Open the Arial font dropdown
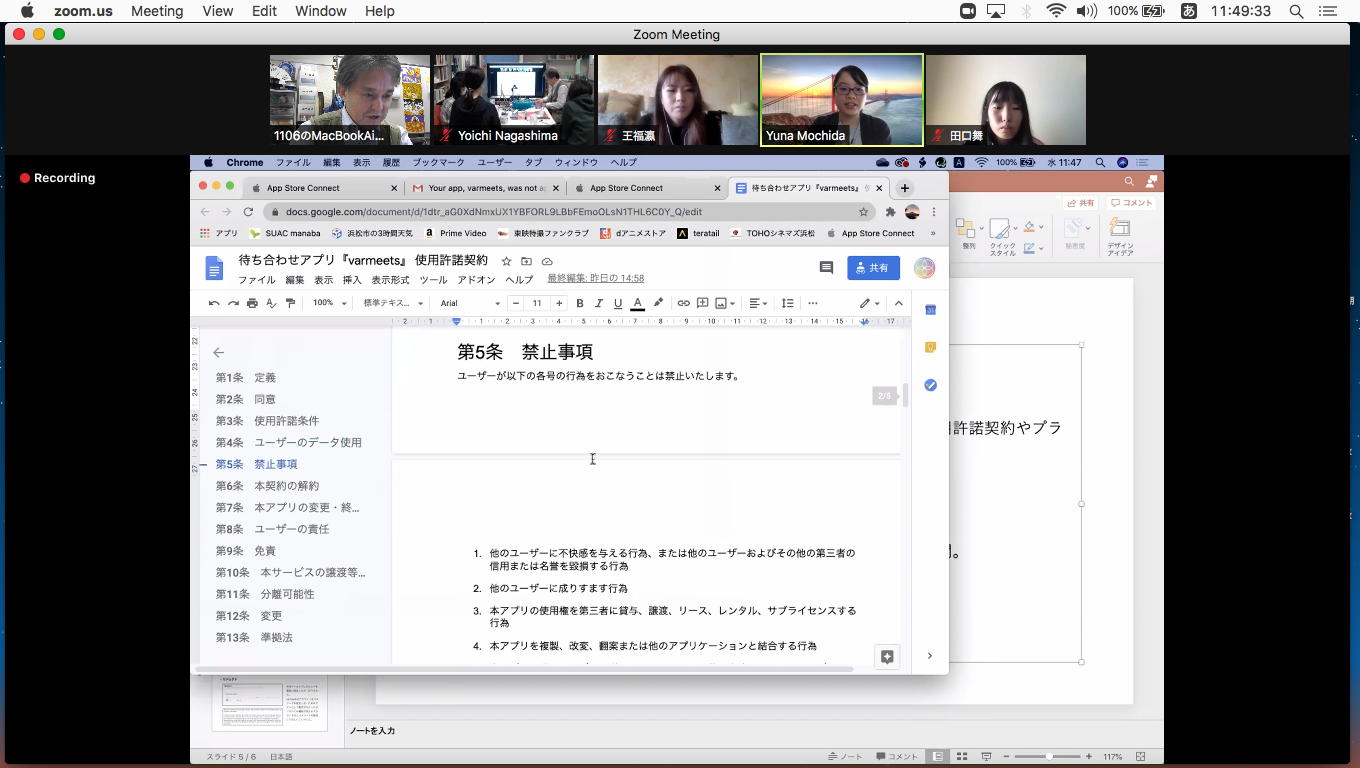The image size is (1360, 768). pos(470,303)
